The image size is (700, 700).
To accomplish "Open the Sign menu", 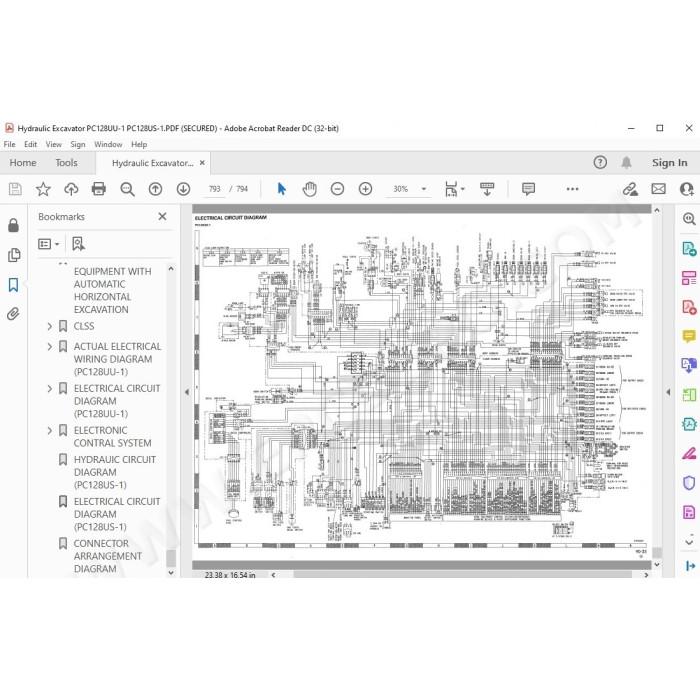I will [x=78, y=145].
